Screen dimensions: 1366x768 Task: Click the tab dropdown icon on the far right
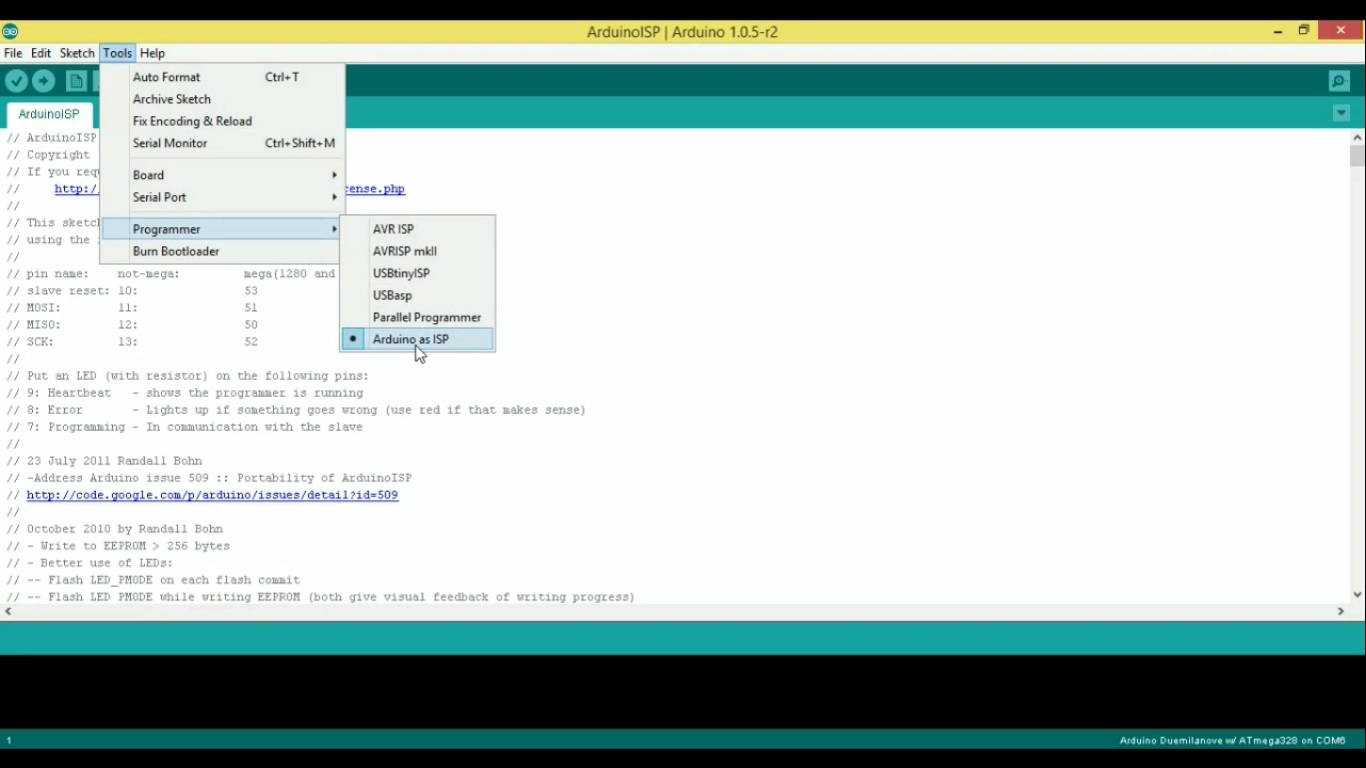pyautogui.click(x=1341, y=113)
